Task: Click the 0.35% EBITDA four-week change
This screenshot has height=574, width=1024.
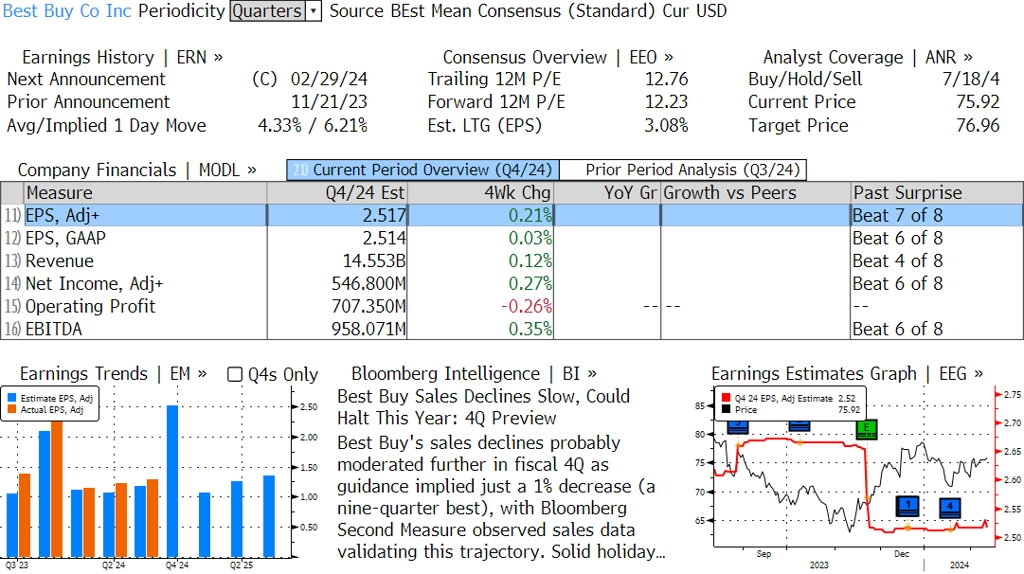Action: 530,329
